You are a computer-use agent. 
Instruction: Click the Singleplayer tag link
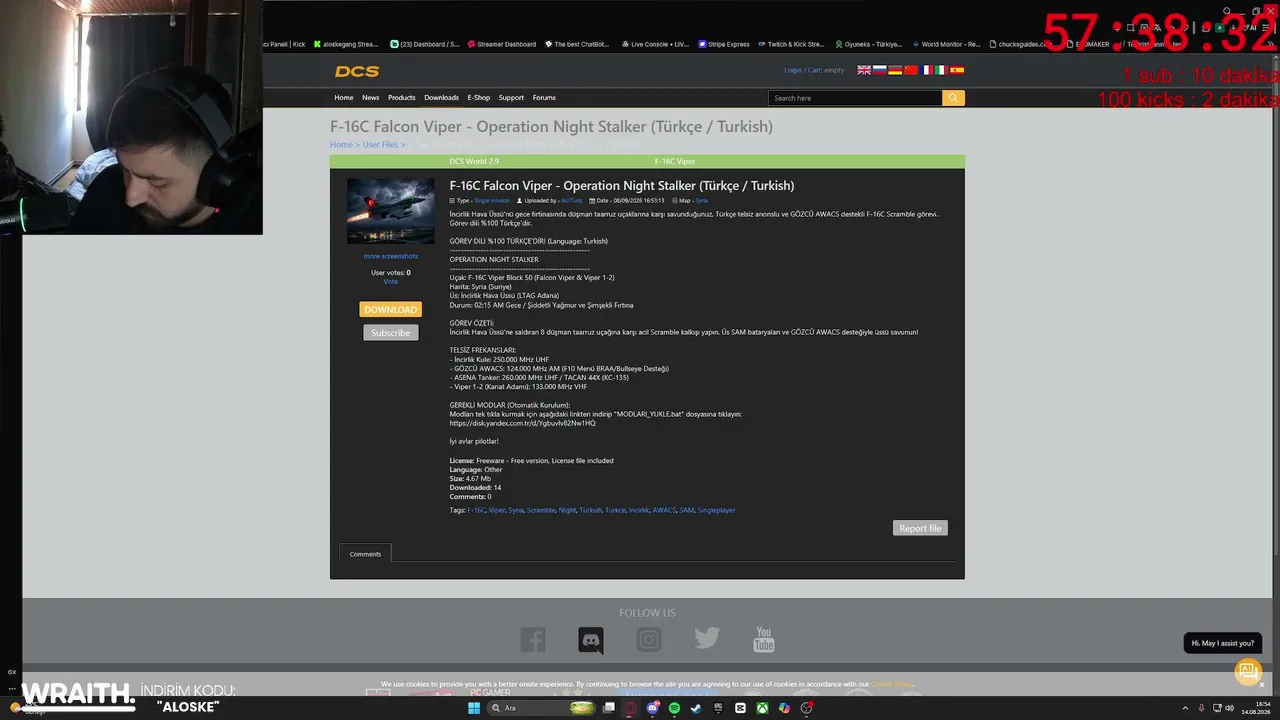click(x=716, y=511)
